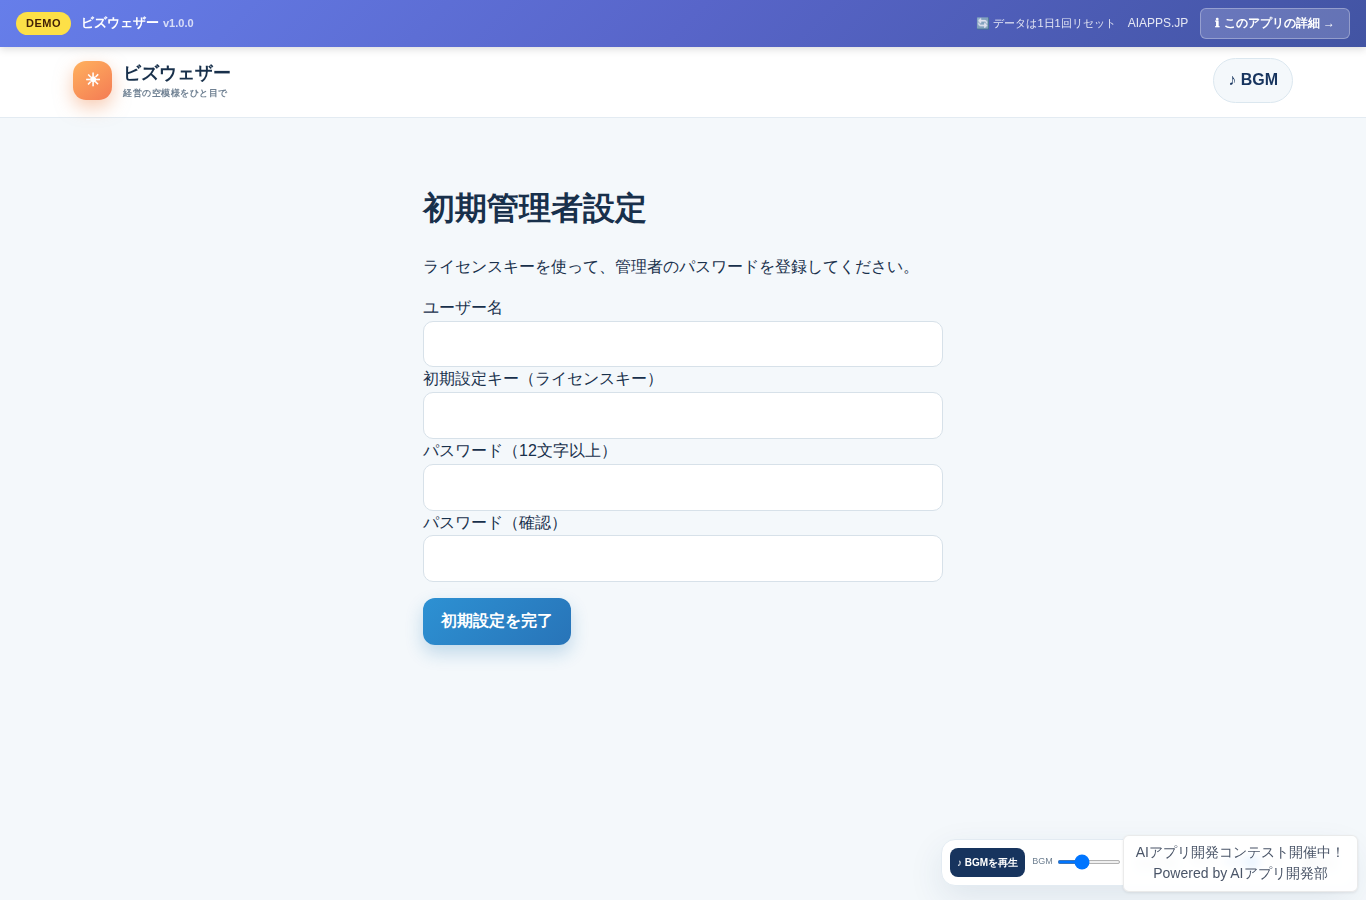Click the 初期管理者設定 heading
This screenshot has width=1366, height=900.
coord(534,209)
